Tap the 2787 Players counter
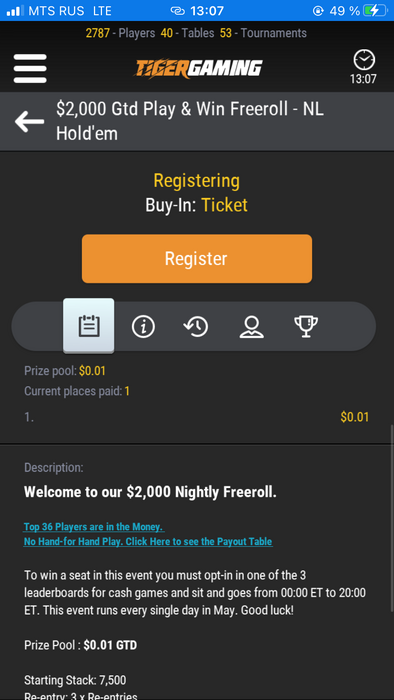 120,33
